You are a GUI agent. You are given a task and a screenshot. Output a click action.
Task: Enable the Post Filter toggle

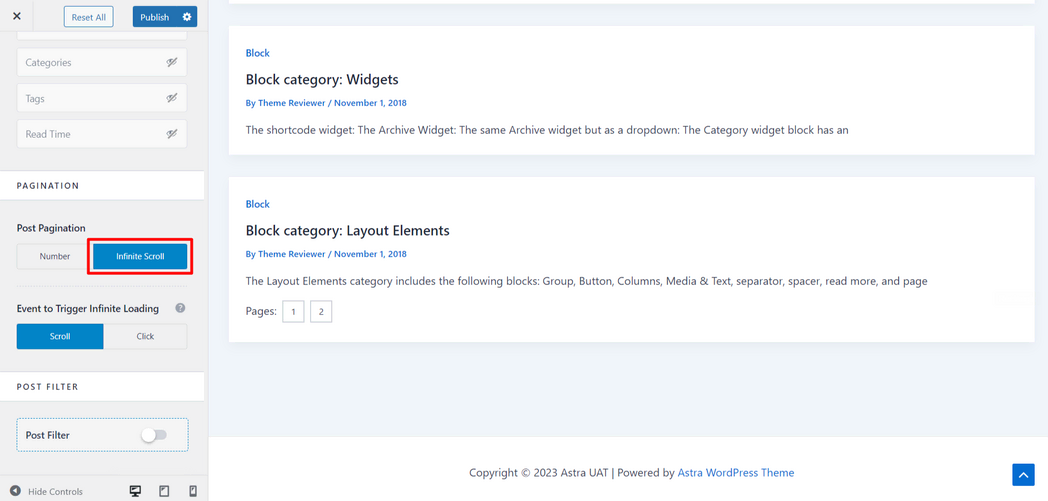[154, 435]
